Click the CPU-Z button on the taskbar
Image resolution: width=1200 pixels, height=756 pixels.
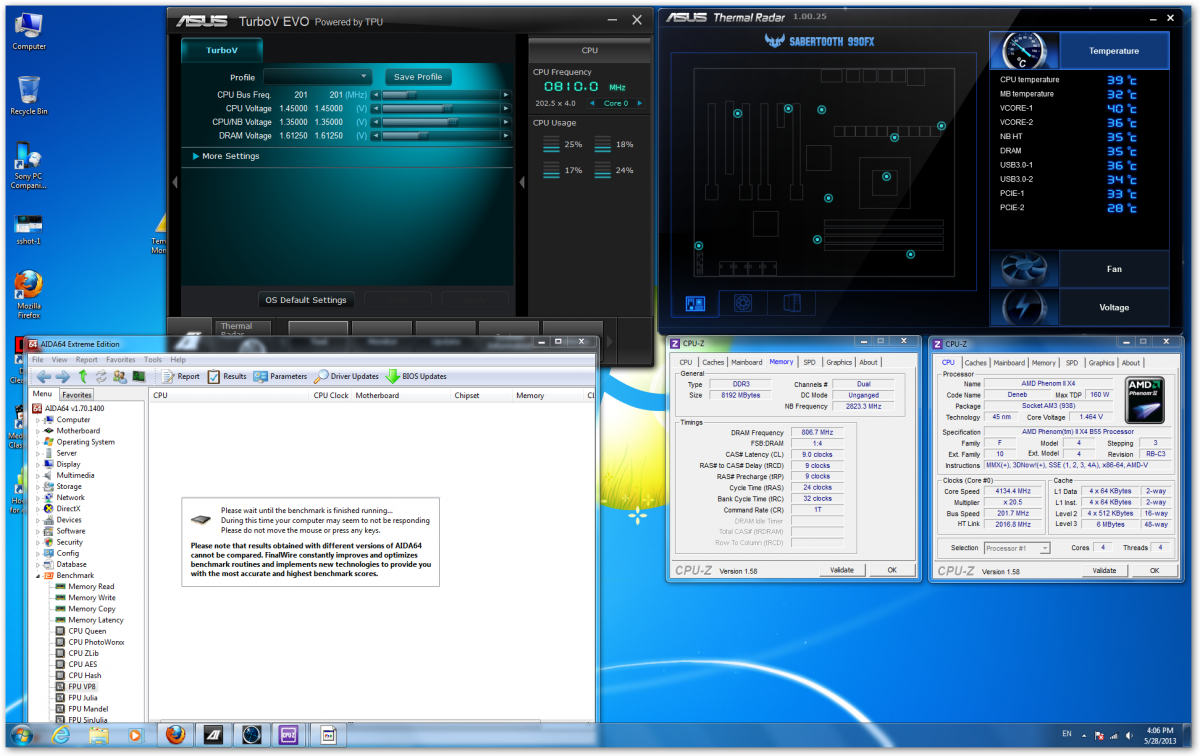290,736
